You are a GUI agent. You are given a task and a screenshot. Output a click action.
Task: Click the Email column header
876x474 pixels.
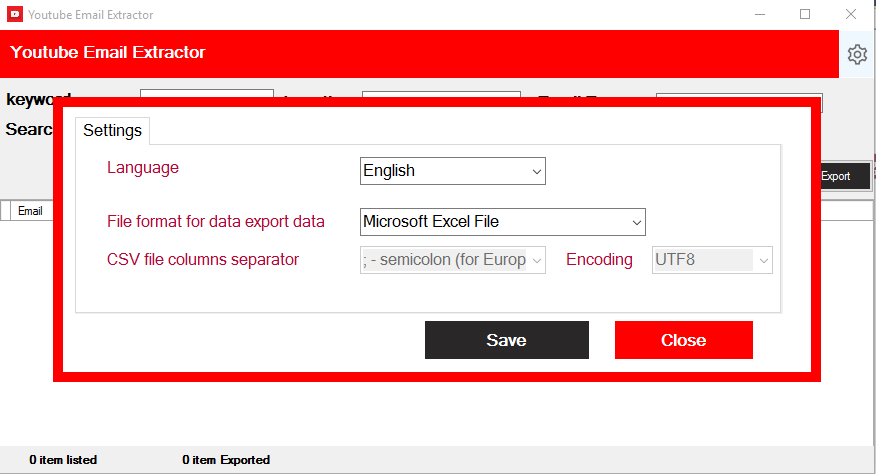(31, 211)
